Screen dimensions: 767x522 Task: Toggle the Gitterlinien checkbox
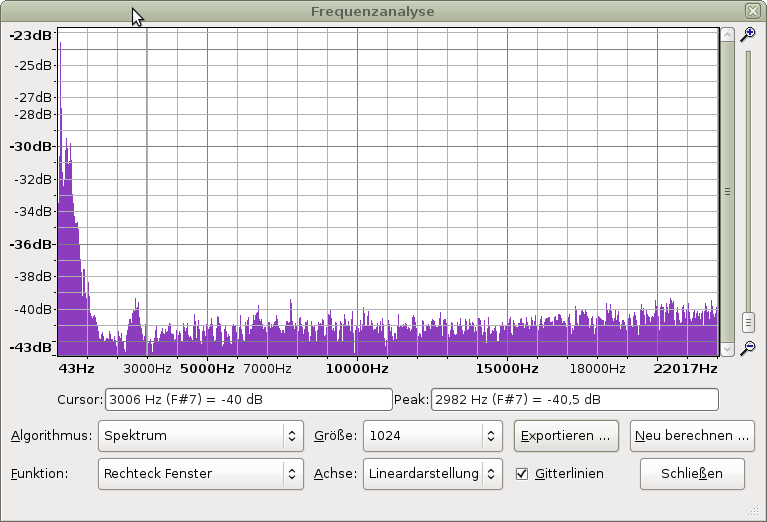[521, 473]
